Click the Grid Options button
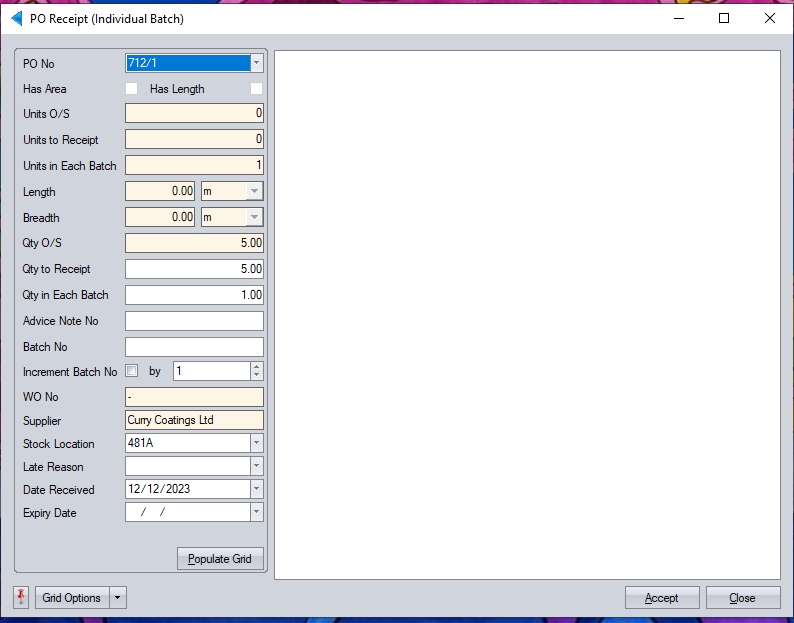This screenshot has width=794, height=623. tap(71, 598)
